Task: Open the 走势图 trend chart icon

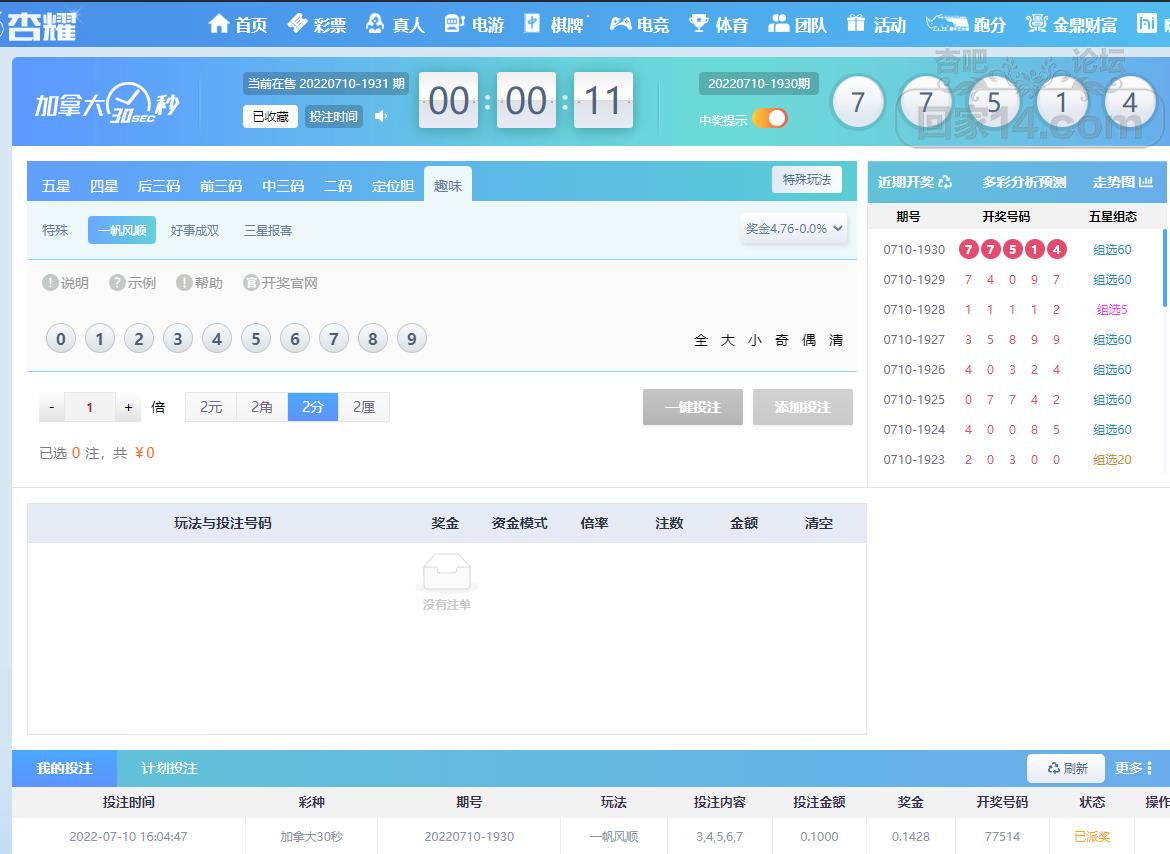Action: 1146,182
